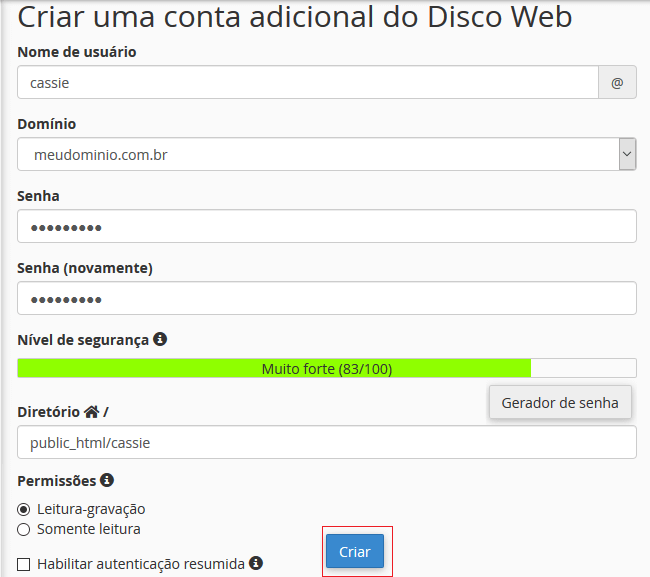Viewport: 650px width, 577px height.
Task: Select the Leitura-gravação radio button
Action: [24, 509]
